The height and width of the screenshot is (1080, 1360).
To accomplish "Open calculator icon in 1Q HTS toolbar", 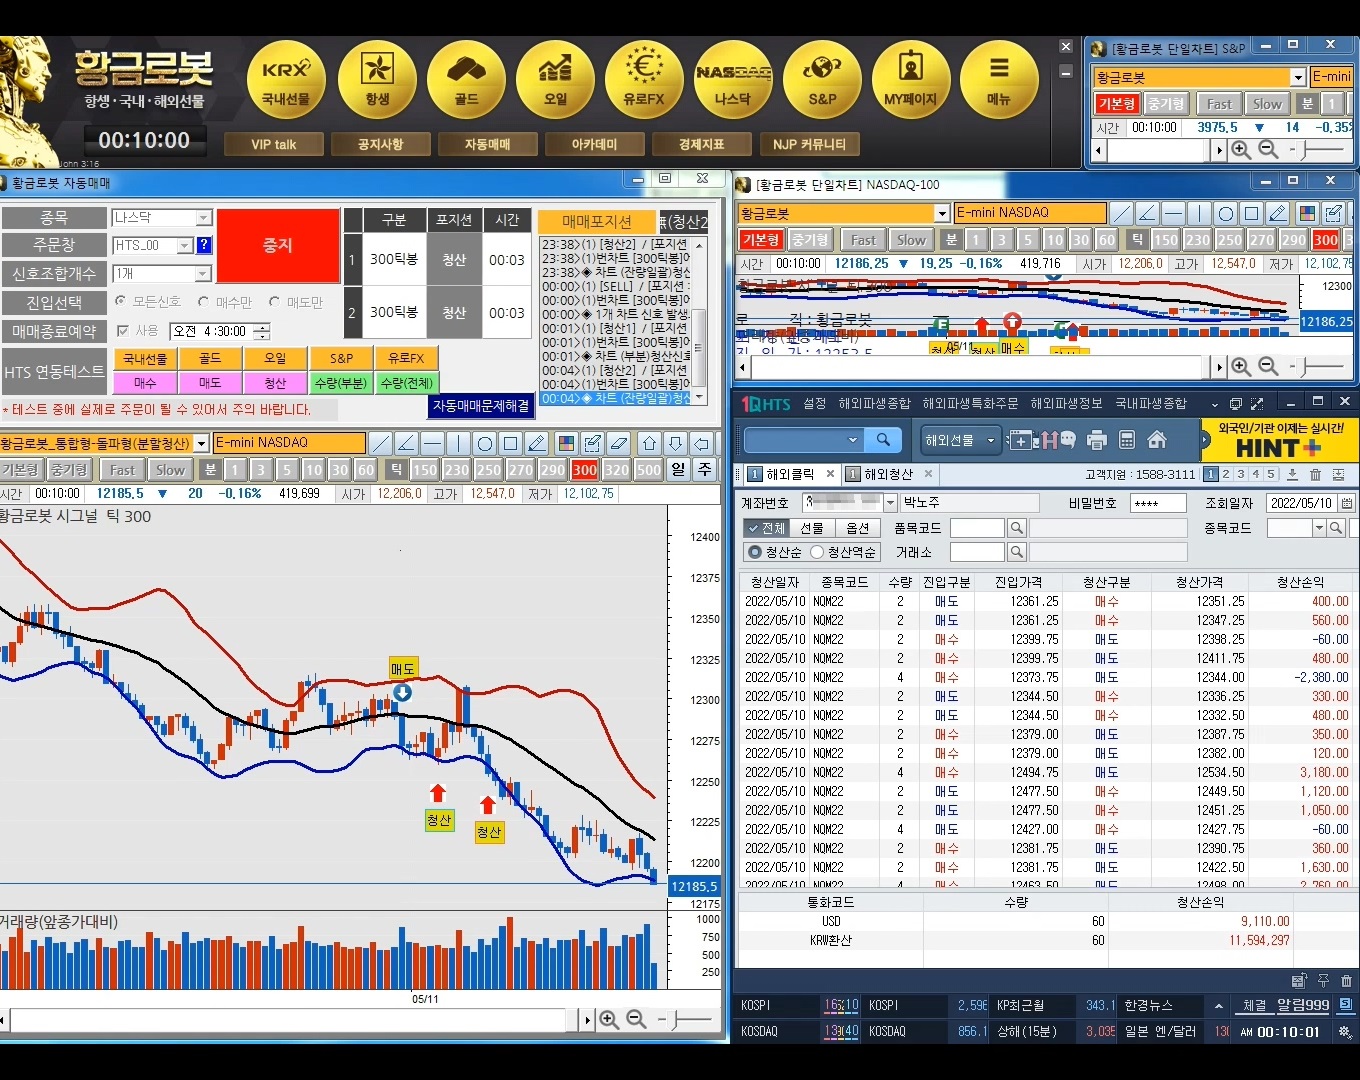I will point(1127,440).
